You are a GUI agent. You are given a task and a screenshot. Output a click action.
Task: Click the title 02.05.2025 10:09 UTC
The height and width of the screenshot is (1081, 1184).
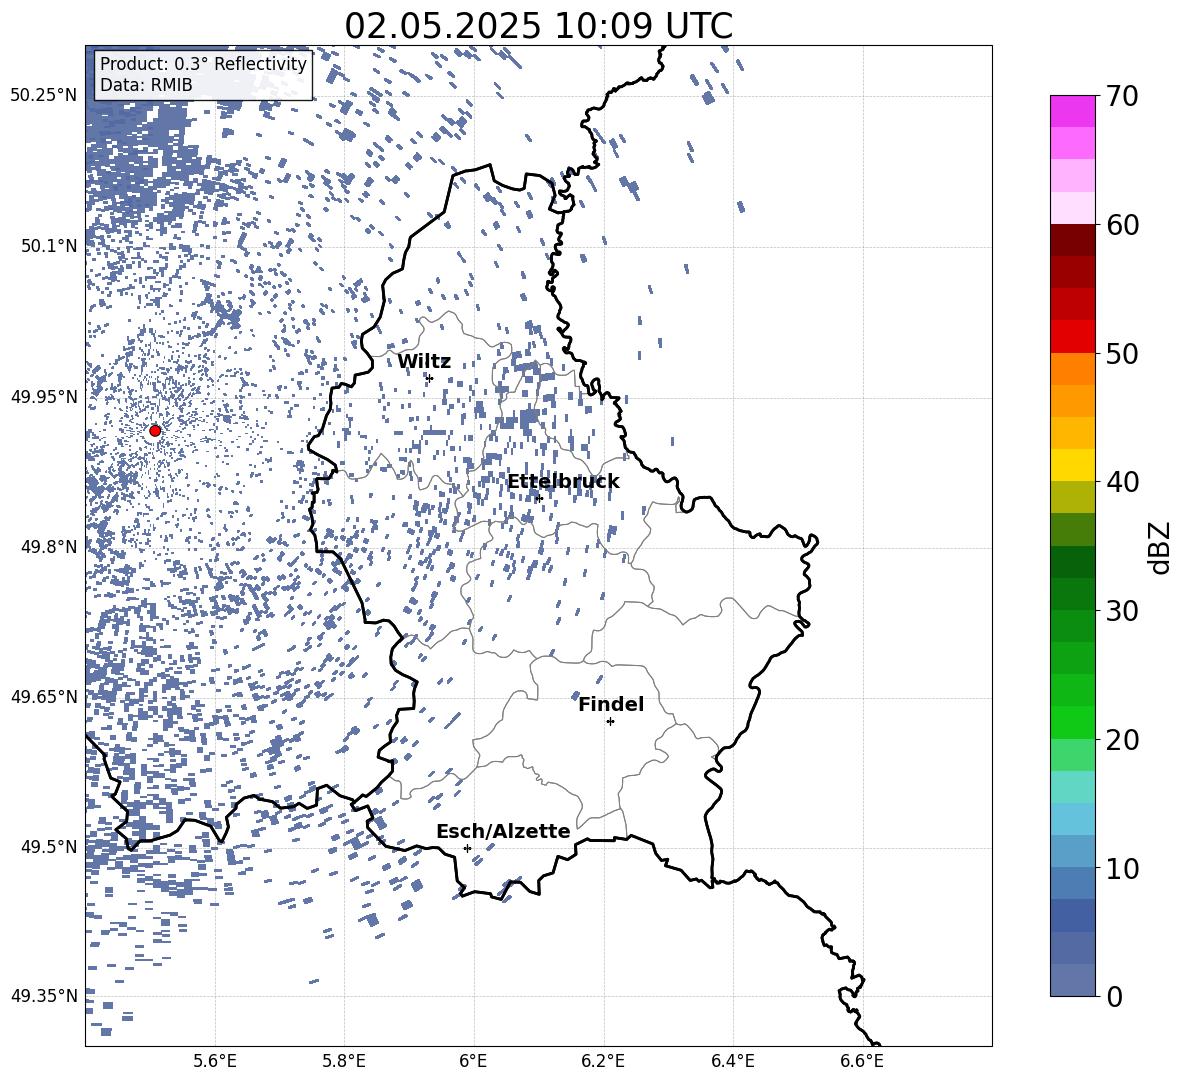point(538,26)
